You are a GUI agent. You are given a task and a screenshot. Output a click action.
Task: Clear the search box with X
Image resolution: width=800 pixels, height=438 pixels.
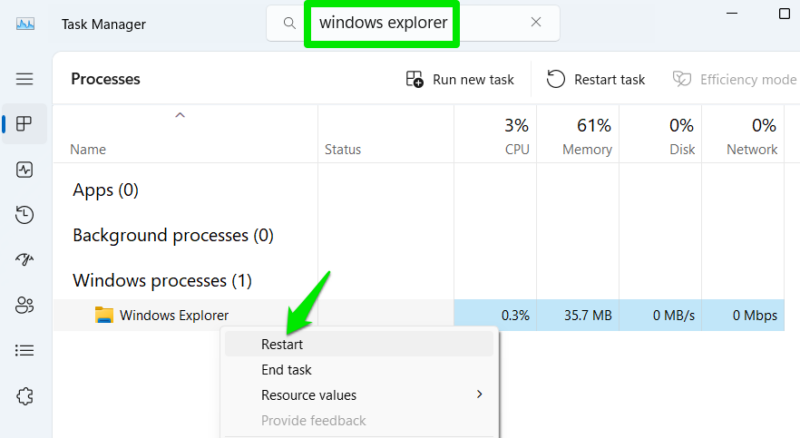pos(536,22)
